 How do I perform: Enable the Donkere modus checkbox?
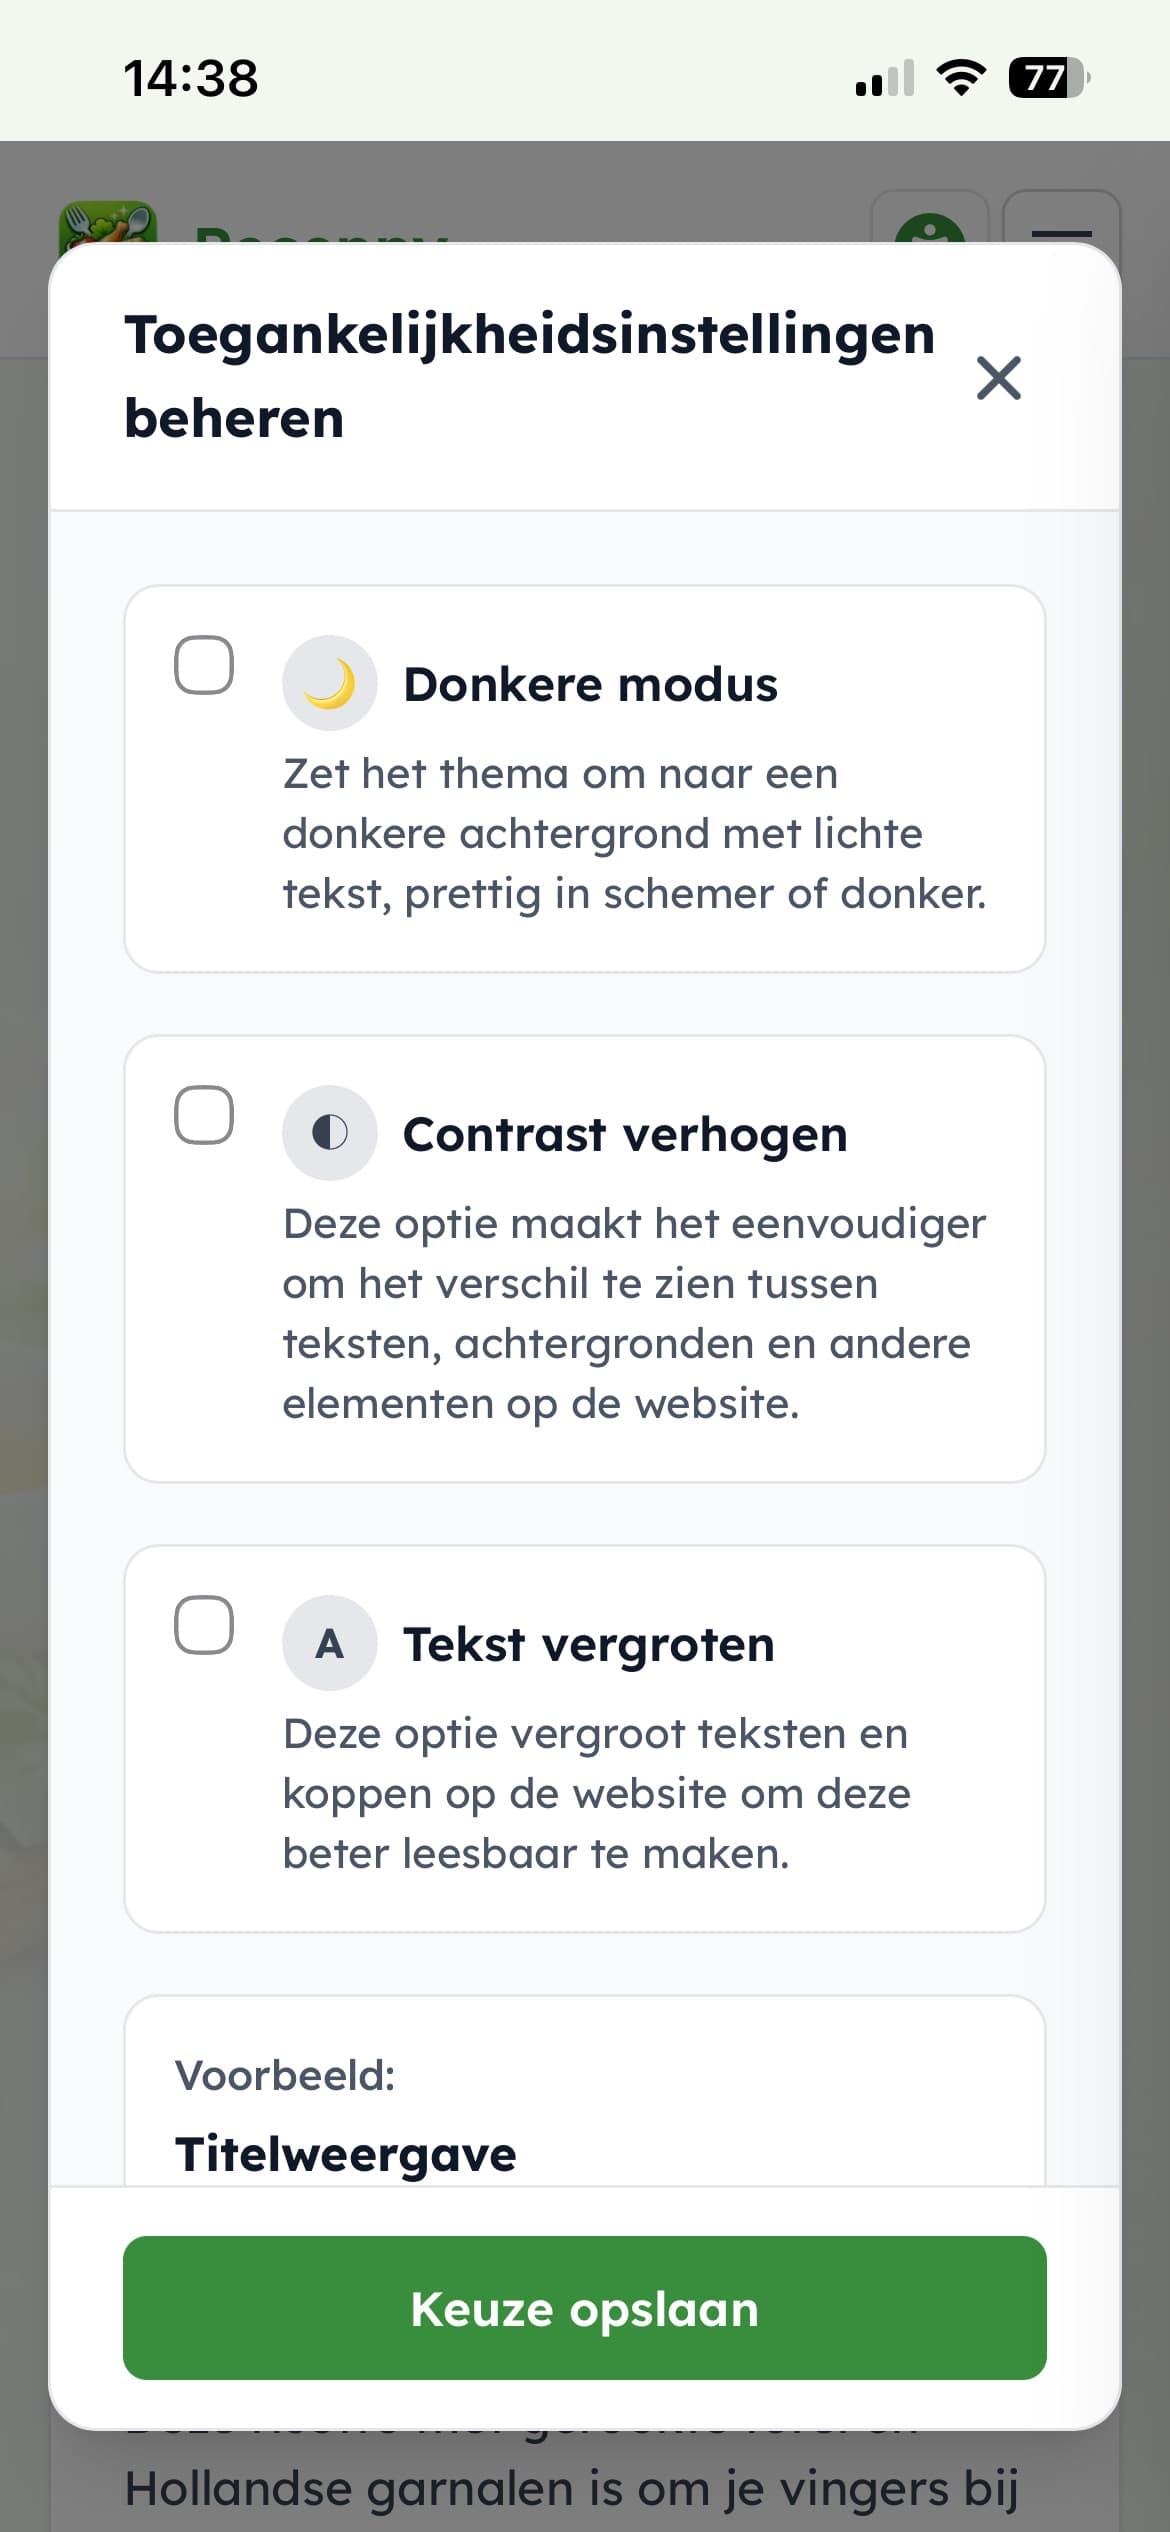pyautogui.click(x=201, y=662)
